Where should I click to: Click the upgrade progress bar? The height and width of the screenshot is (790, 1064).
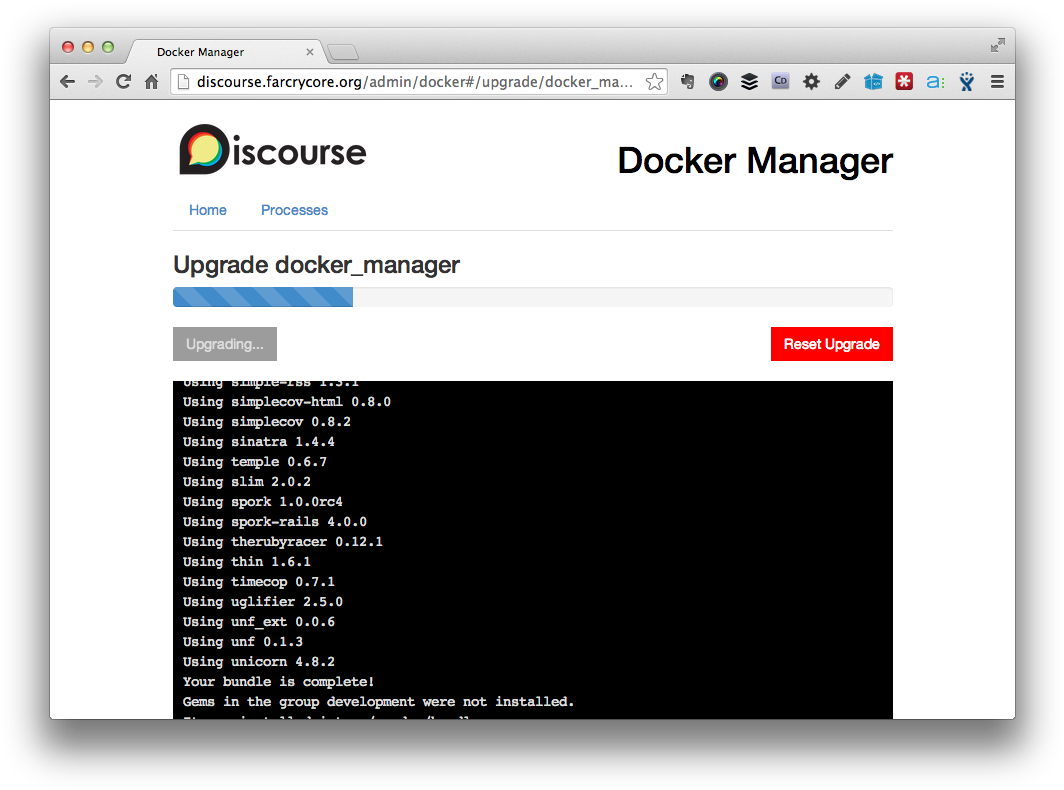click(x=533, y=297)
